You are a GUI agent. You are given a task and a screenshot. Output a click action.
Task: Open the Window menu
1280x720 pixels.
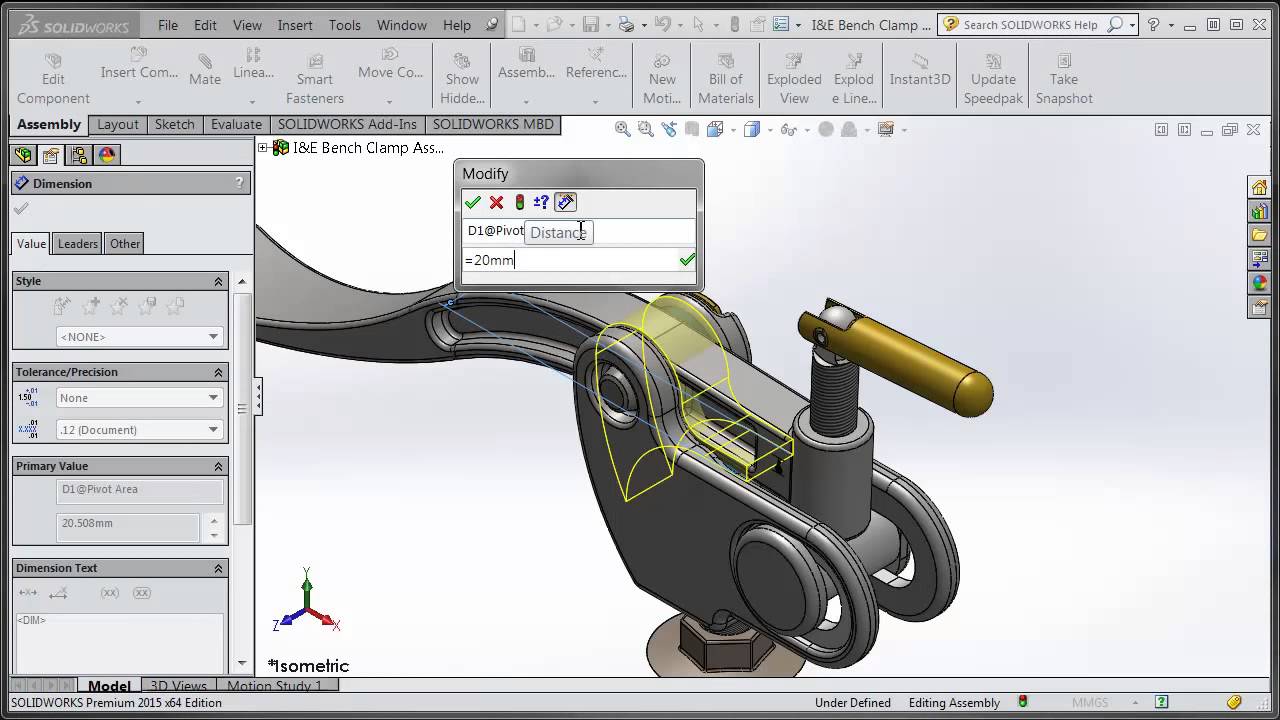pyautogui.click(x=404, y=25)
